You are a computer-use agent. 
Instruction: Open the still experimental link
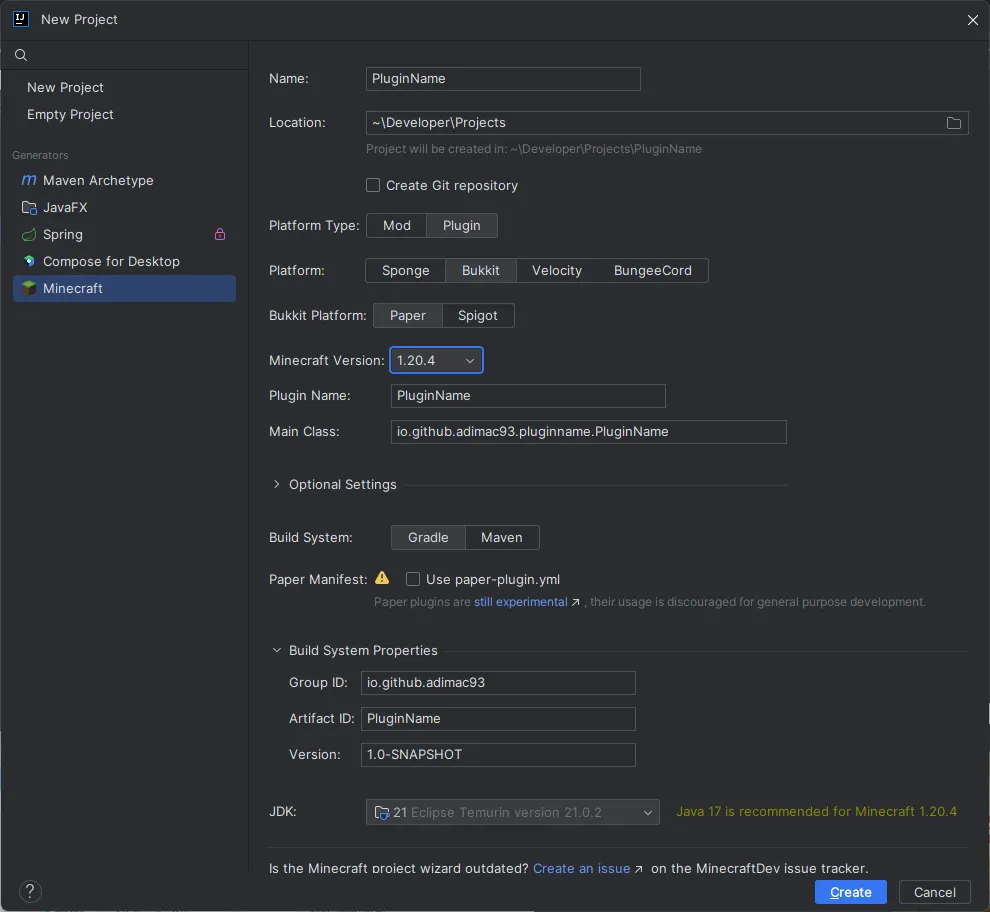(520, 602)
